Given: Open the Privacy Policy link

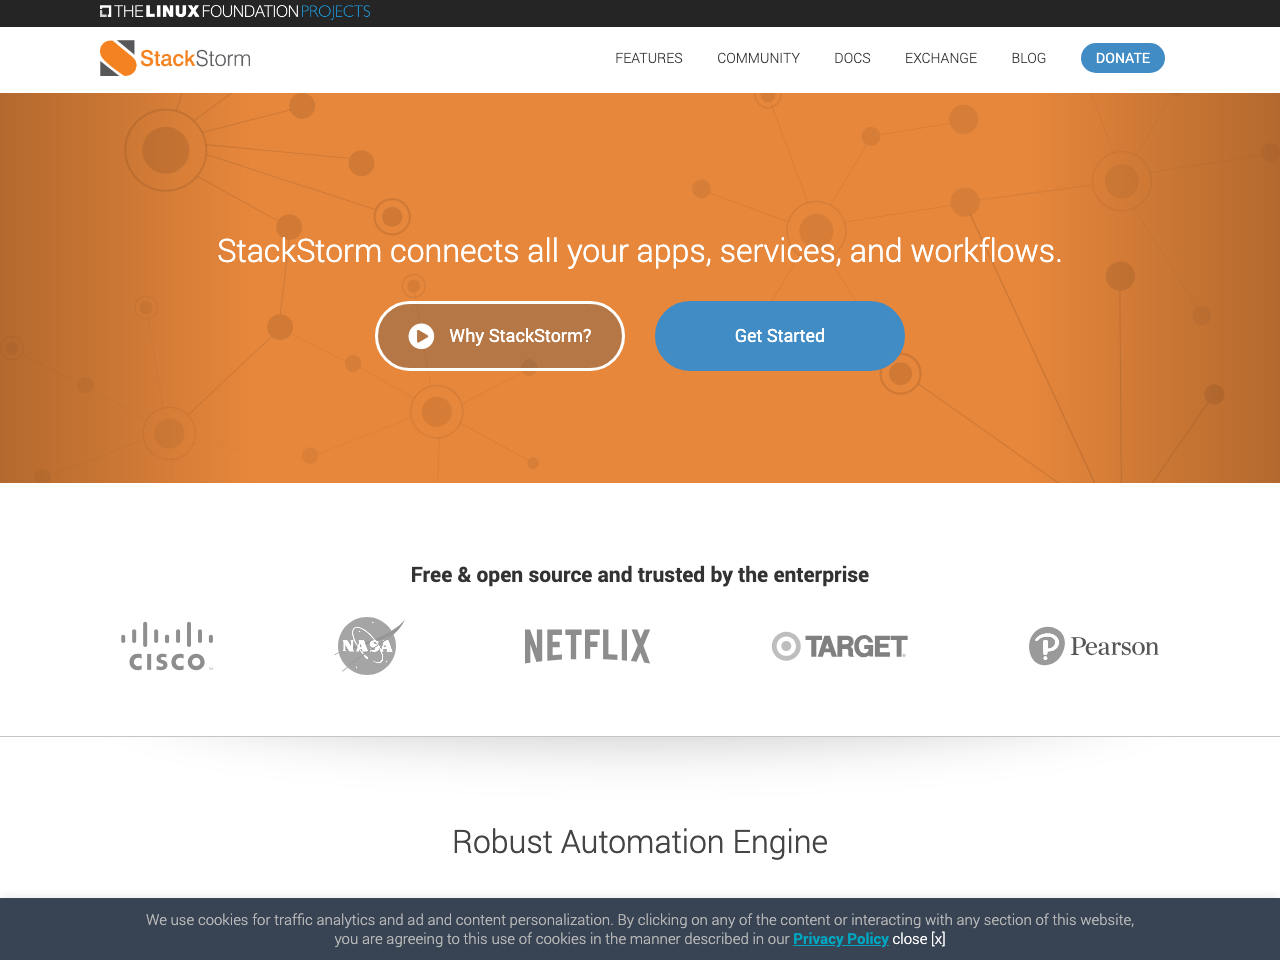Looking at the screenshot, I should click(840, 939).
